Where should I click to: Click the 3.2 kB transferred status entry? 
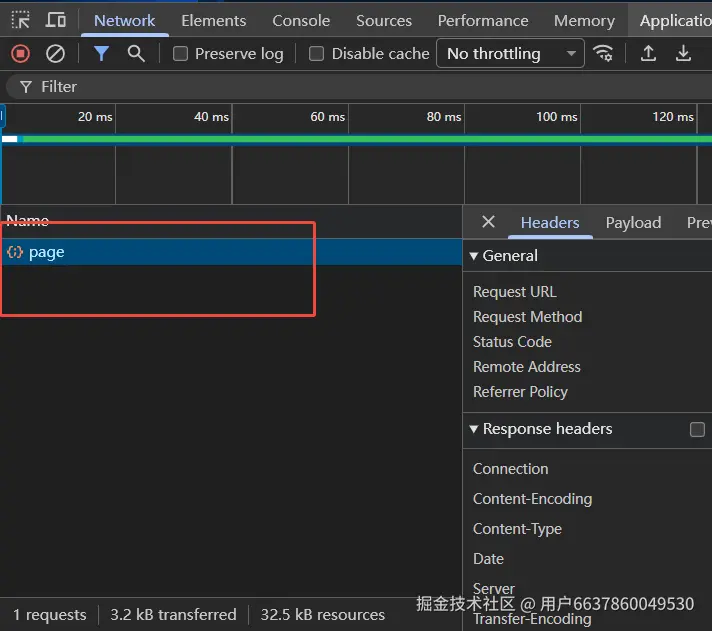point(173,615)
